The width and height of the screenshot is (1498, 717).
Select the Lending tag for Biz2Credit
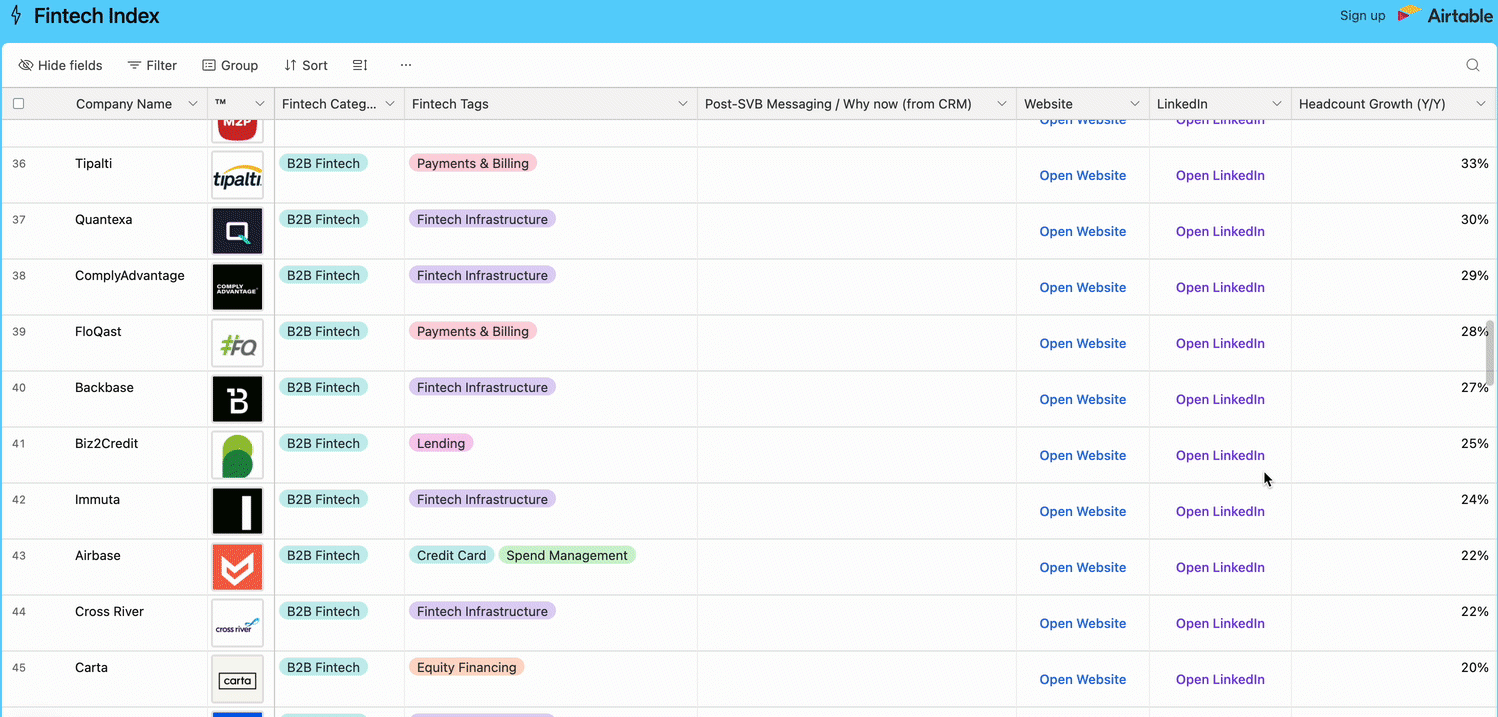tap(441, 444)
